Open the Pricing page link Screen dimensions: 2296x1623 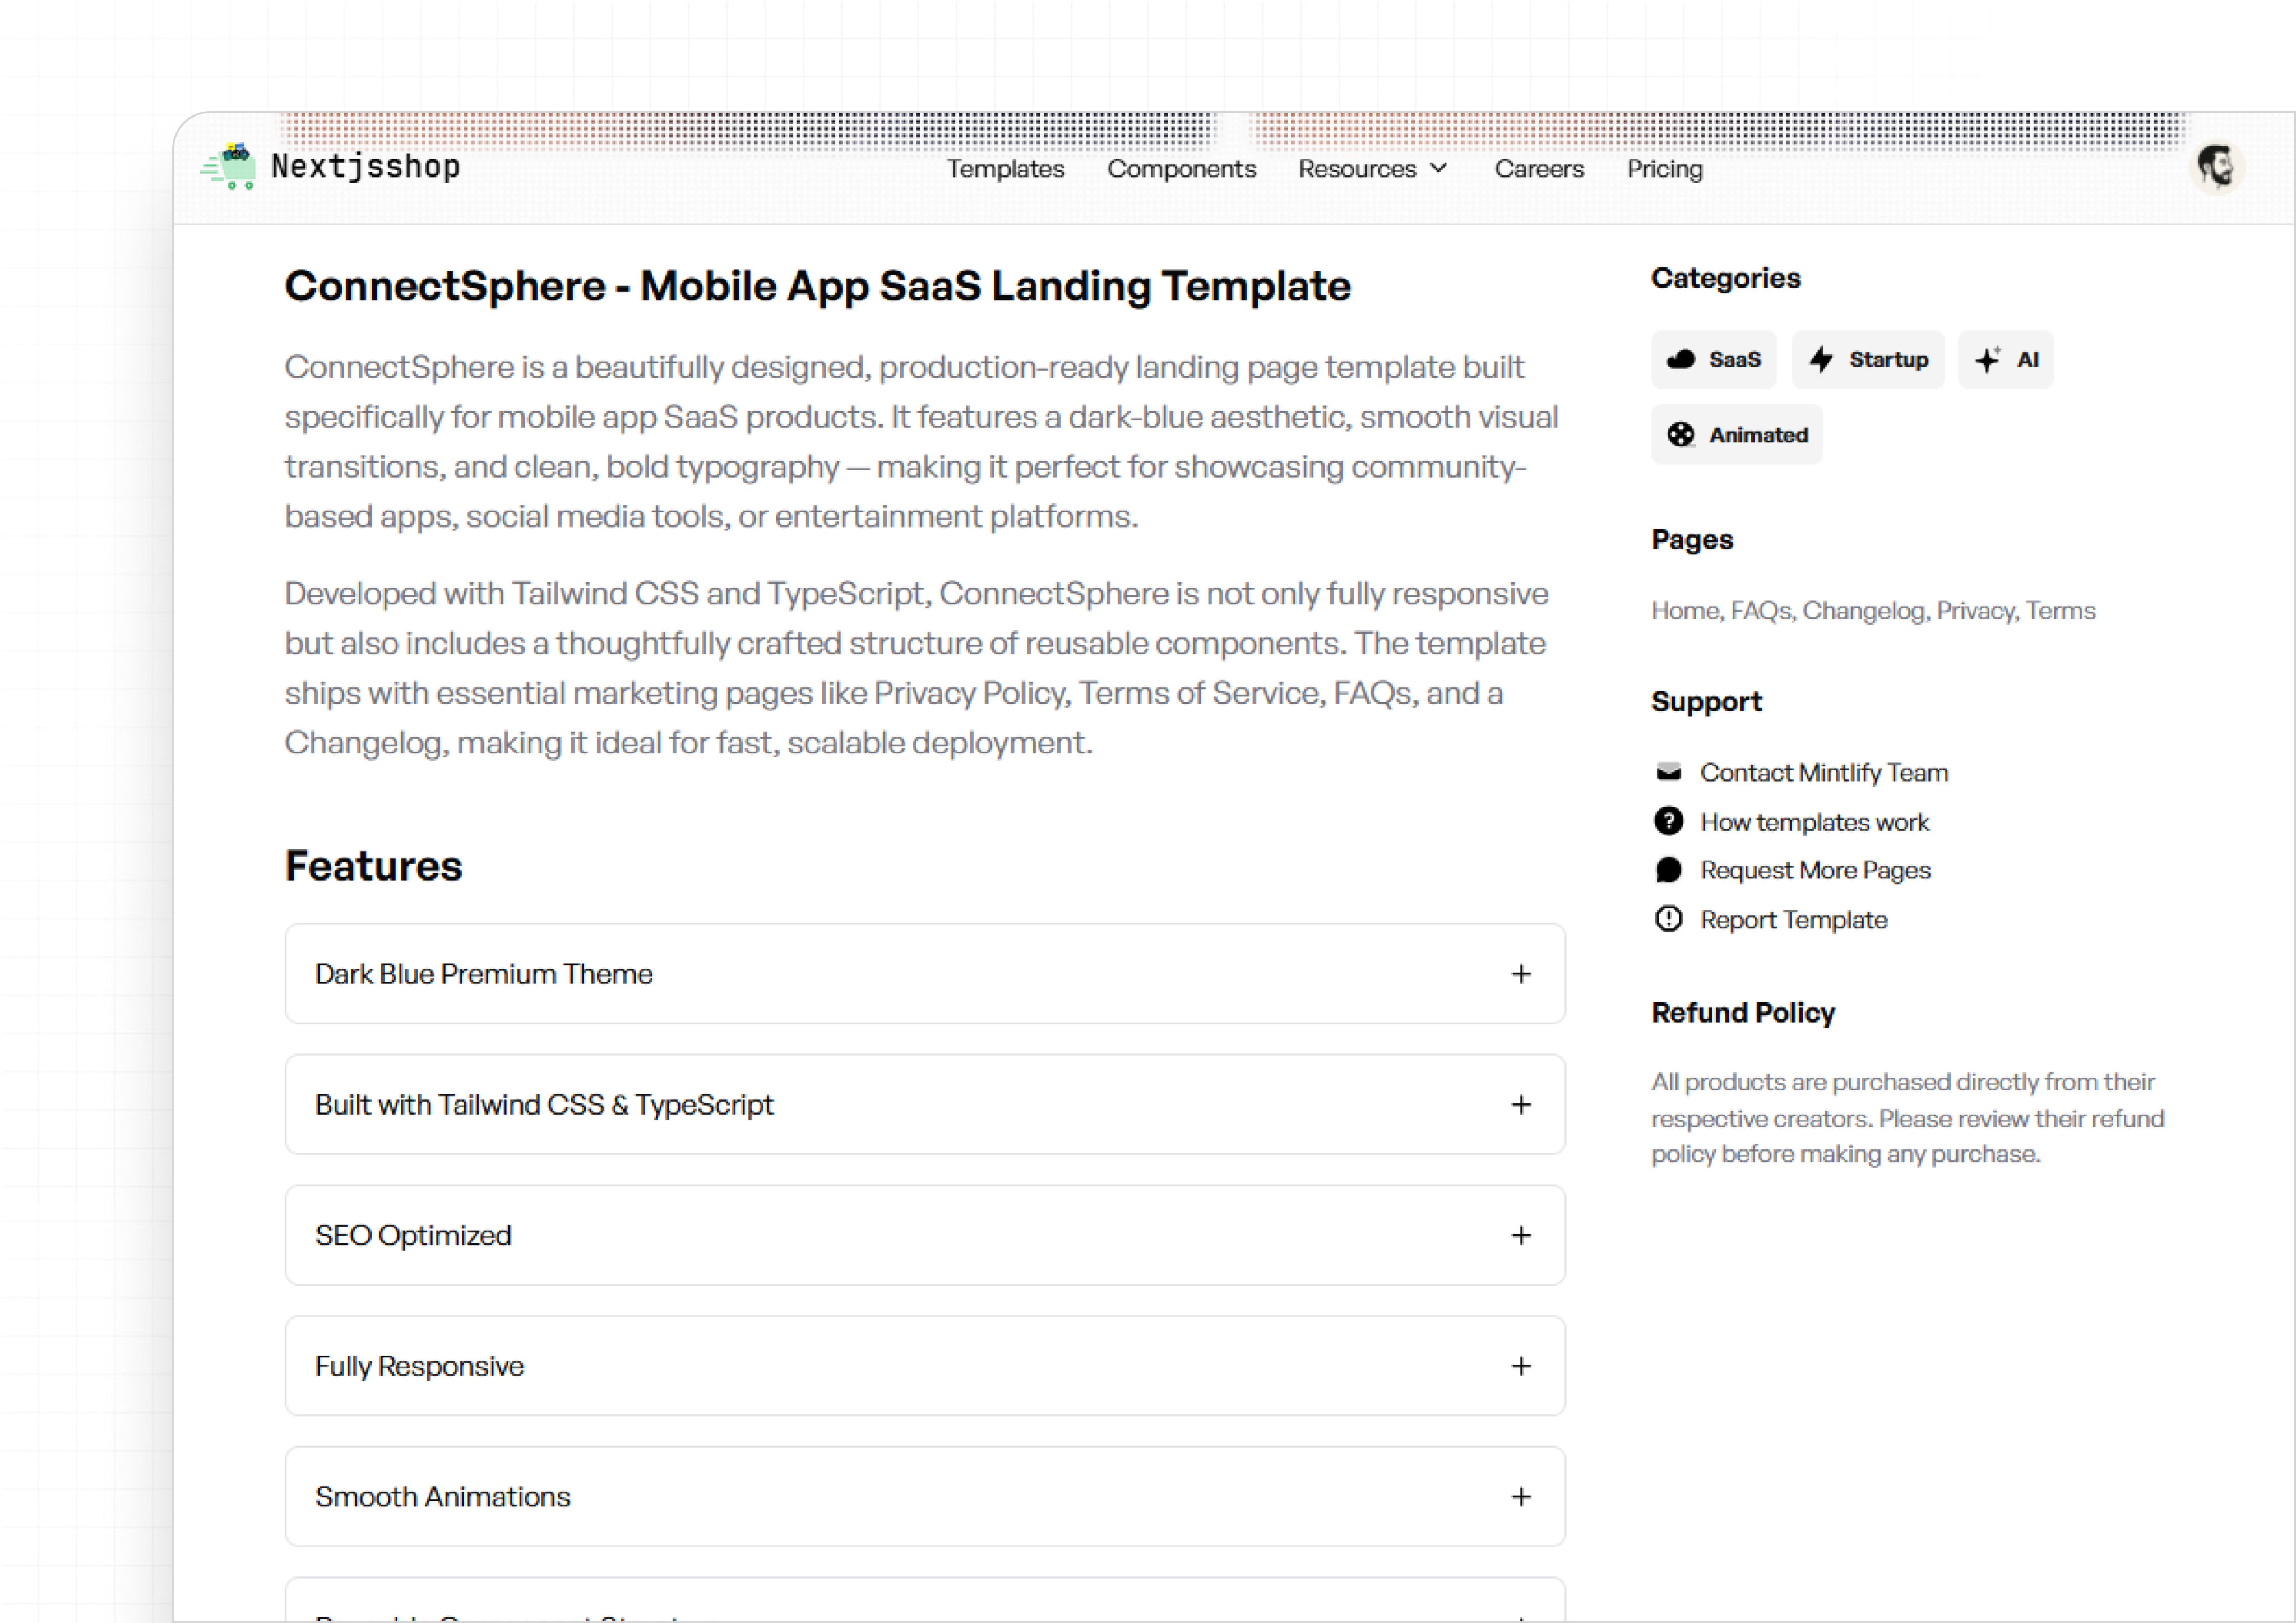(x=1664, y=169)
